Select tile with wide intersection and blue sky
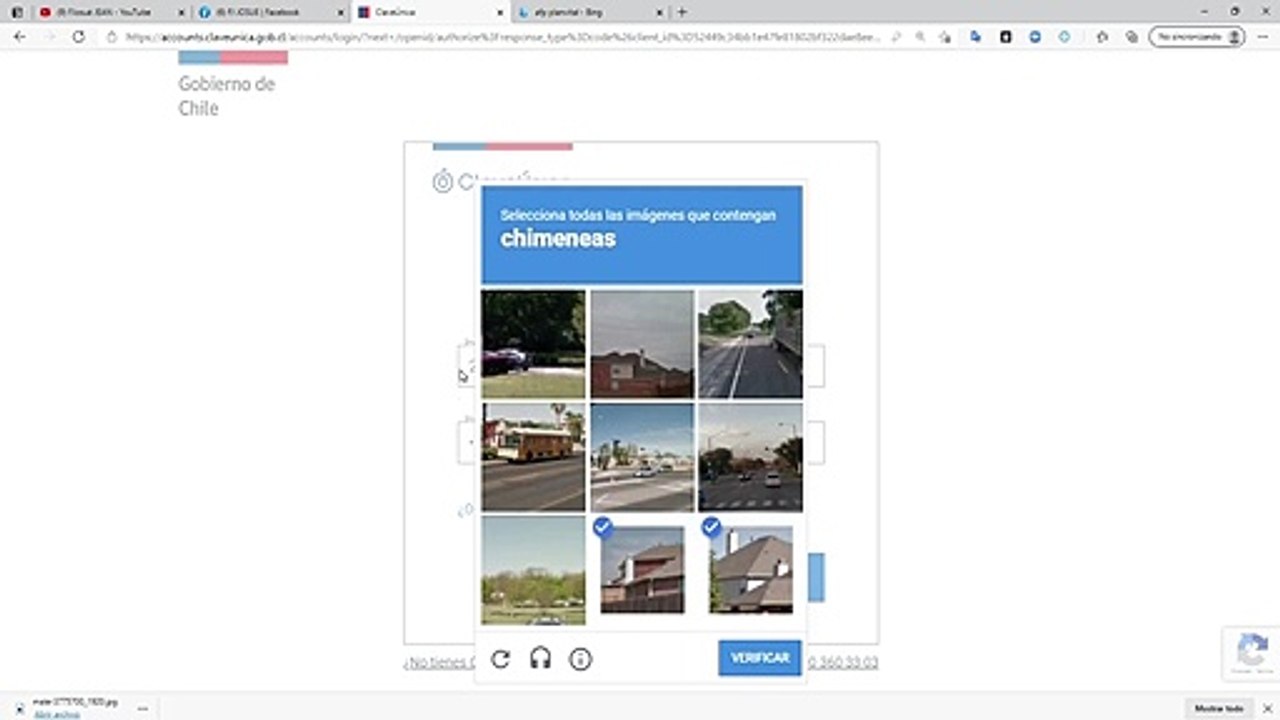The height and width of the screenshot is (720, 1280). pos(642,457)
